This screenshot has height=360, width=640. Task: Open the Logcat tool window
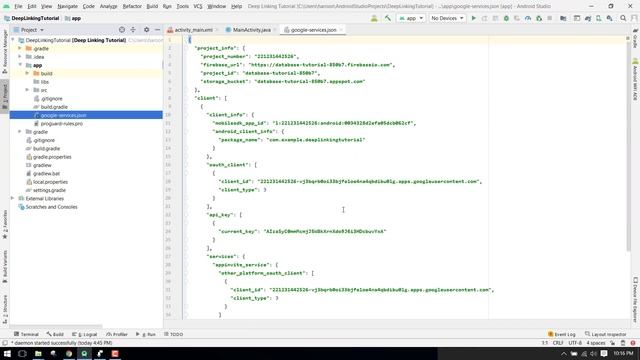coord(84,334)
